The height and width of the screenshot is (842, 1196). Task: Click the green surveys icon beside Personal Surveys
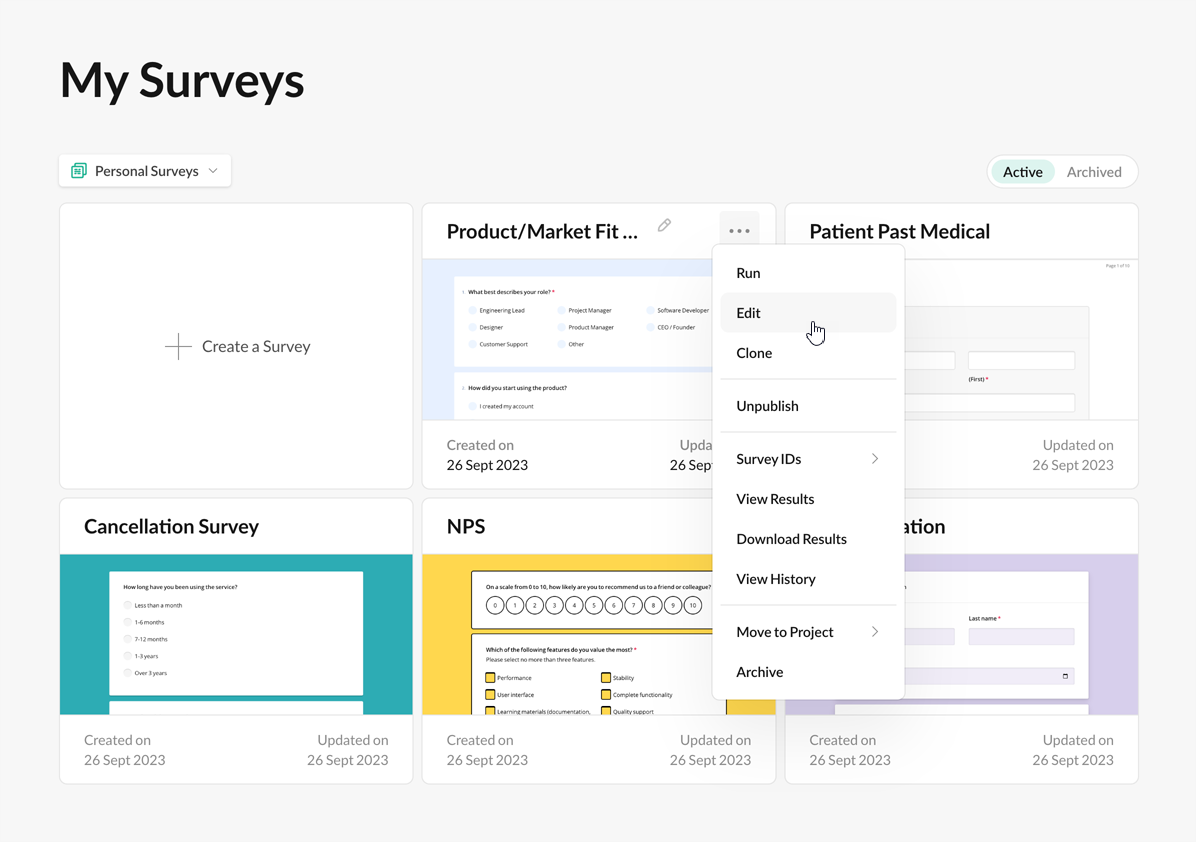79,170
